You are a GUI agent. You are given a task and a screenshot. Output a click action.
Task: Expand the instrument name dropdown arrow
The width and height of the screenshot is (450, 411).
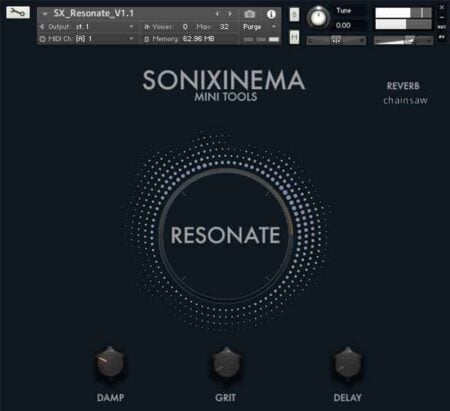45,14
